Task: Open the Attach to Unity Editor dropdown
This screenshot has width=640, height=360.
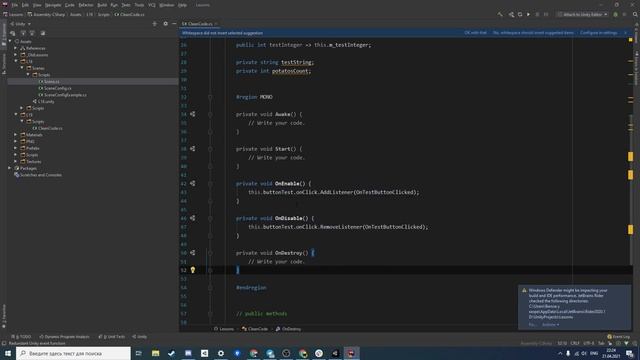Action: coord(582,14)
